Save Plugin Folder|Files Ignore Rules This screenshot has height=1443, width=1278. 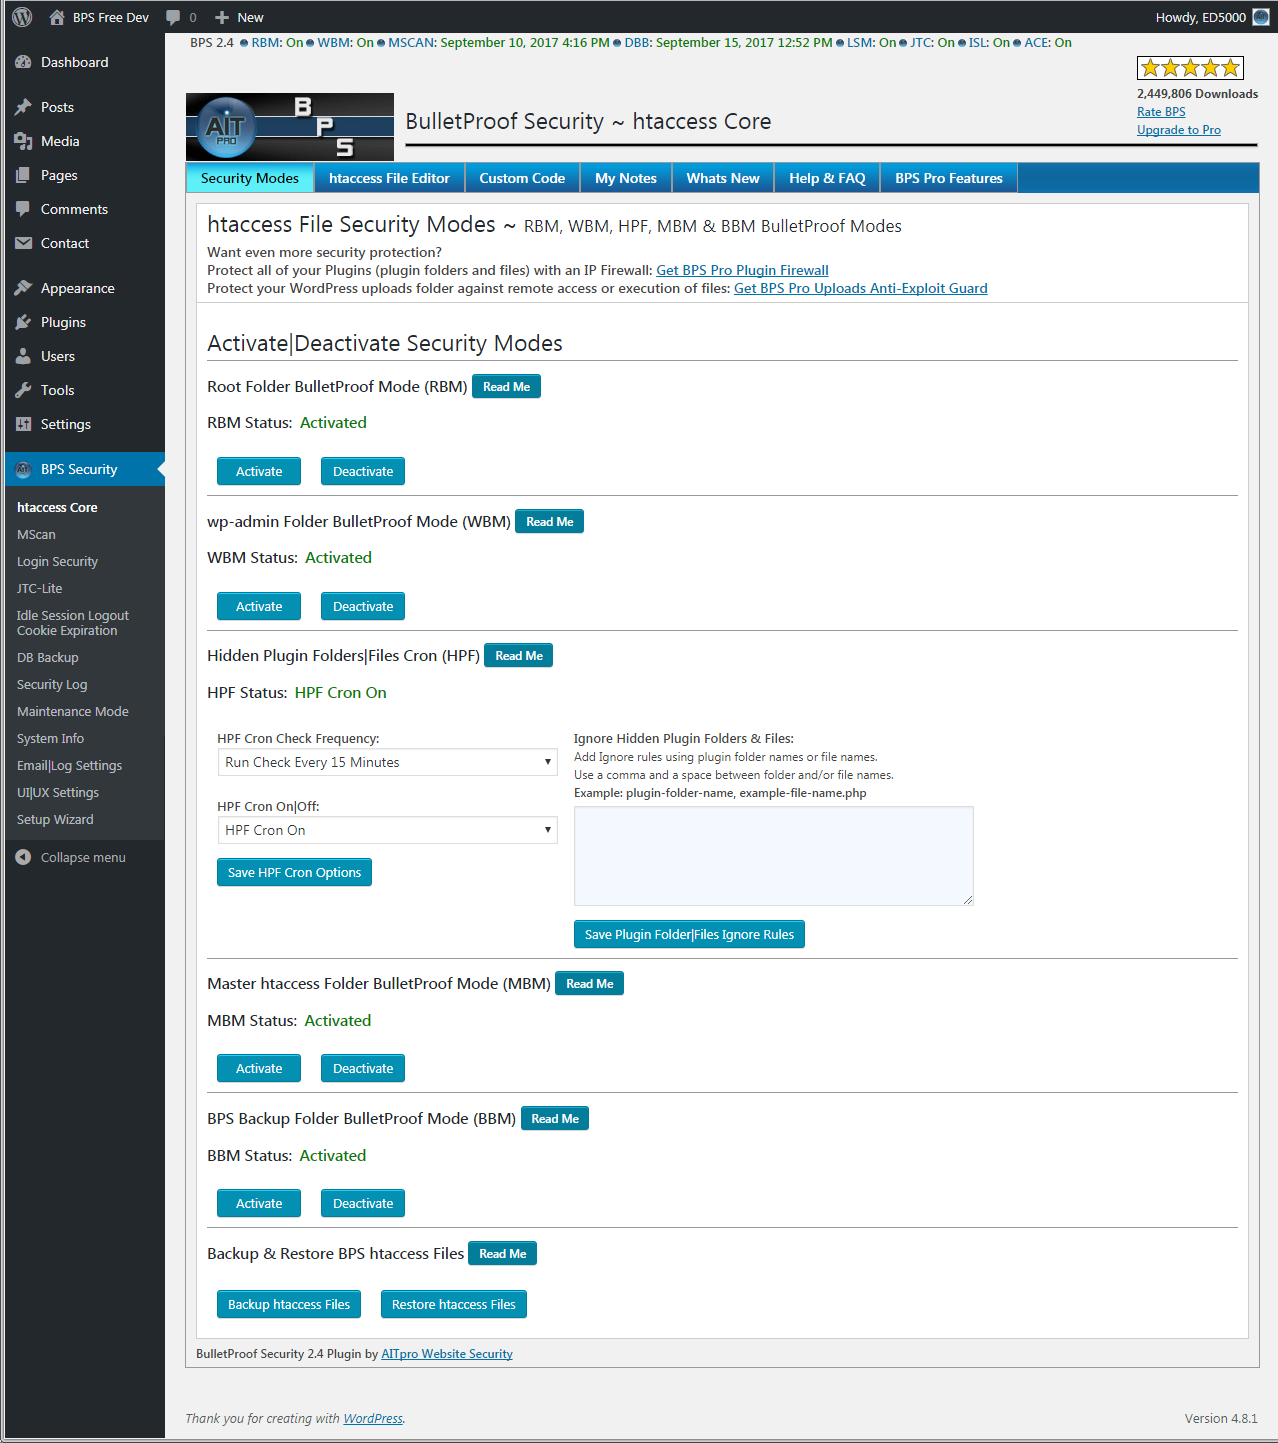coord(689,934)
